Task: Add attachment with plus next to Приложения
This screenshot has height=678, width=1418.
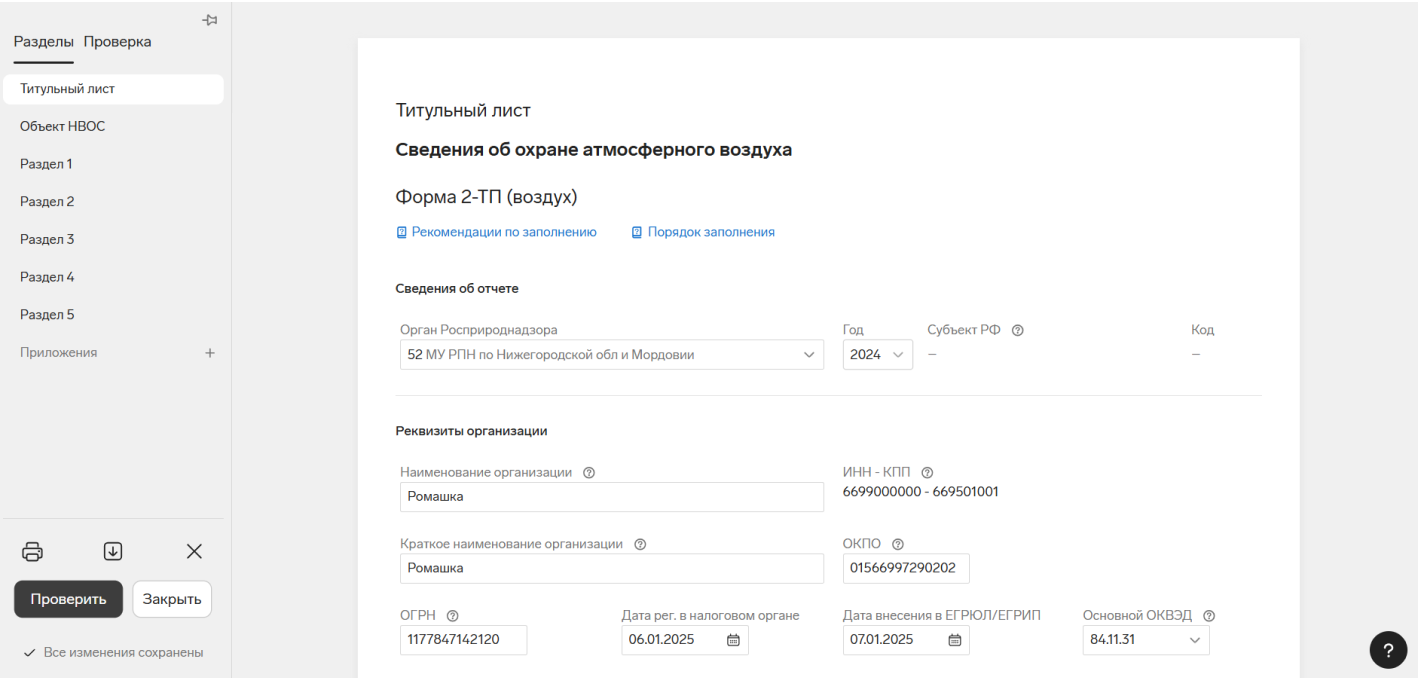Action: click(x=210, y=353)
